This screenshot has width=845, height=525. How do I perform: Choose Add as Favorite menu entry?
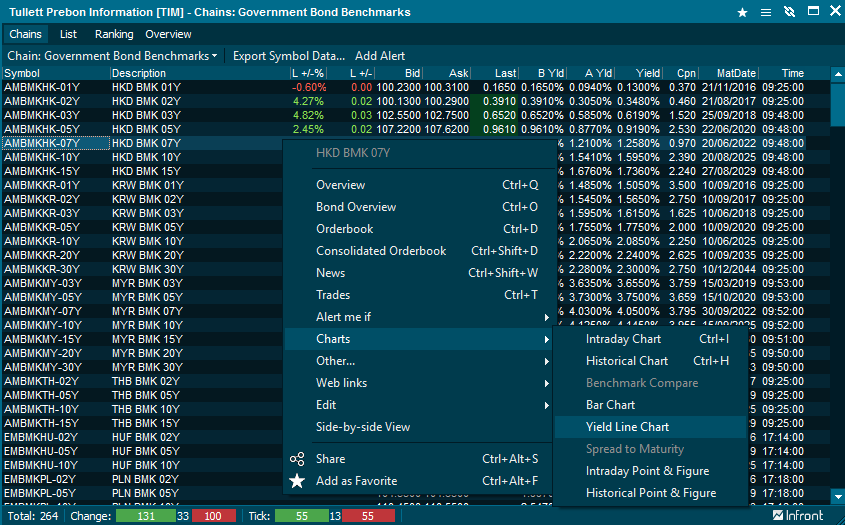(x=419, y=481)
